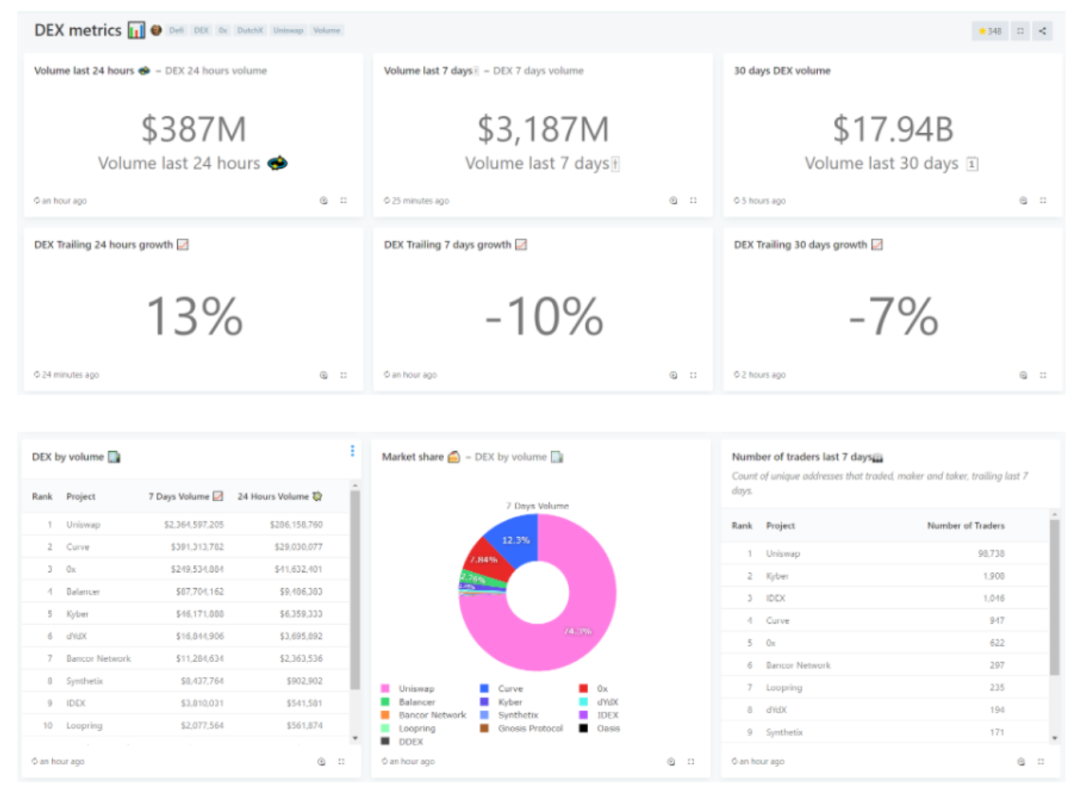
Task: Click scrollbar down arrow in DEX by volume table
Action: pos(353,738)
